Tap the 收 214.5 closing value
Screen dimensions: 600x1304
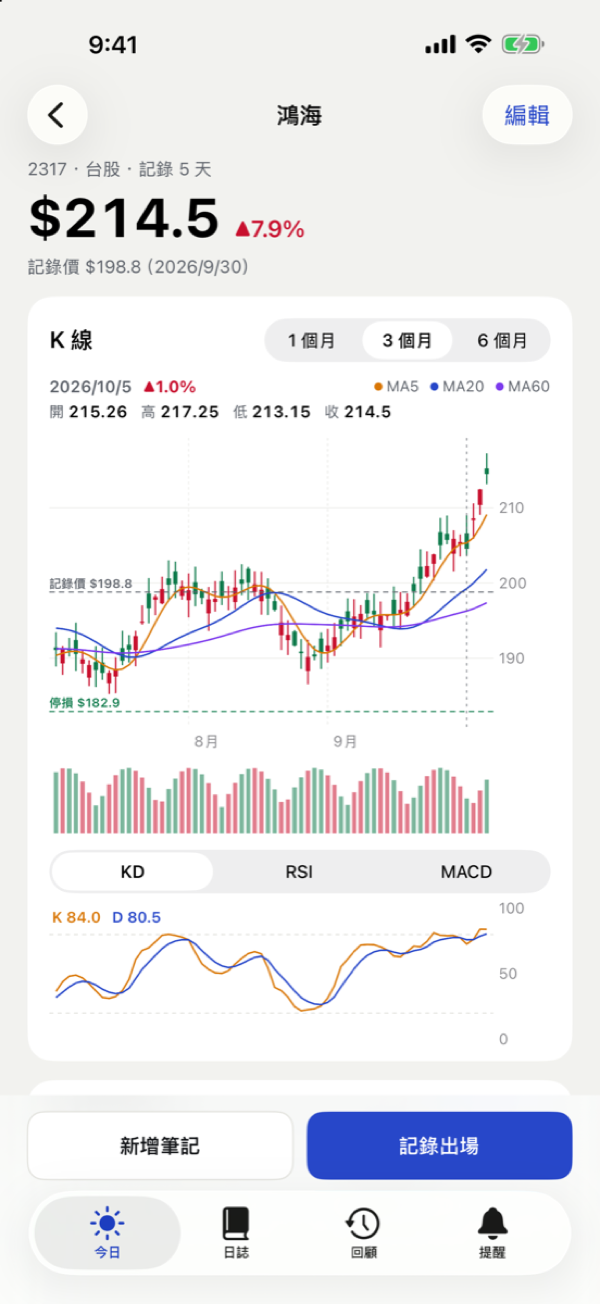tap(358, 412)
